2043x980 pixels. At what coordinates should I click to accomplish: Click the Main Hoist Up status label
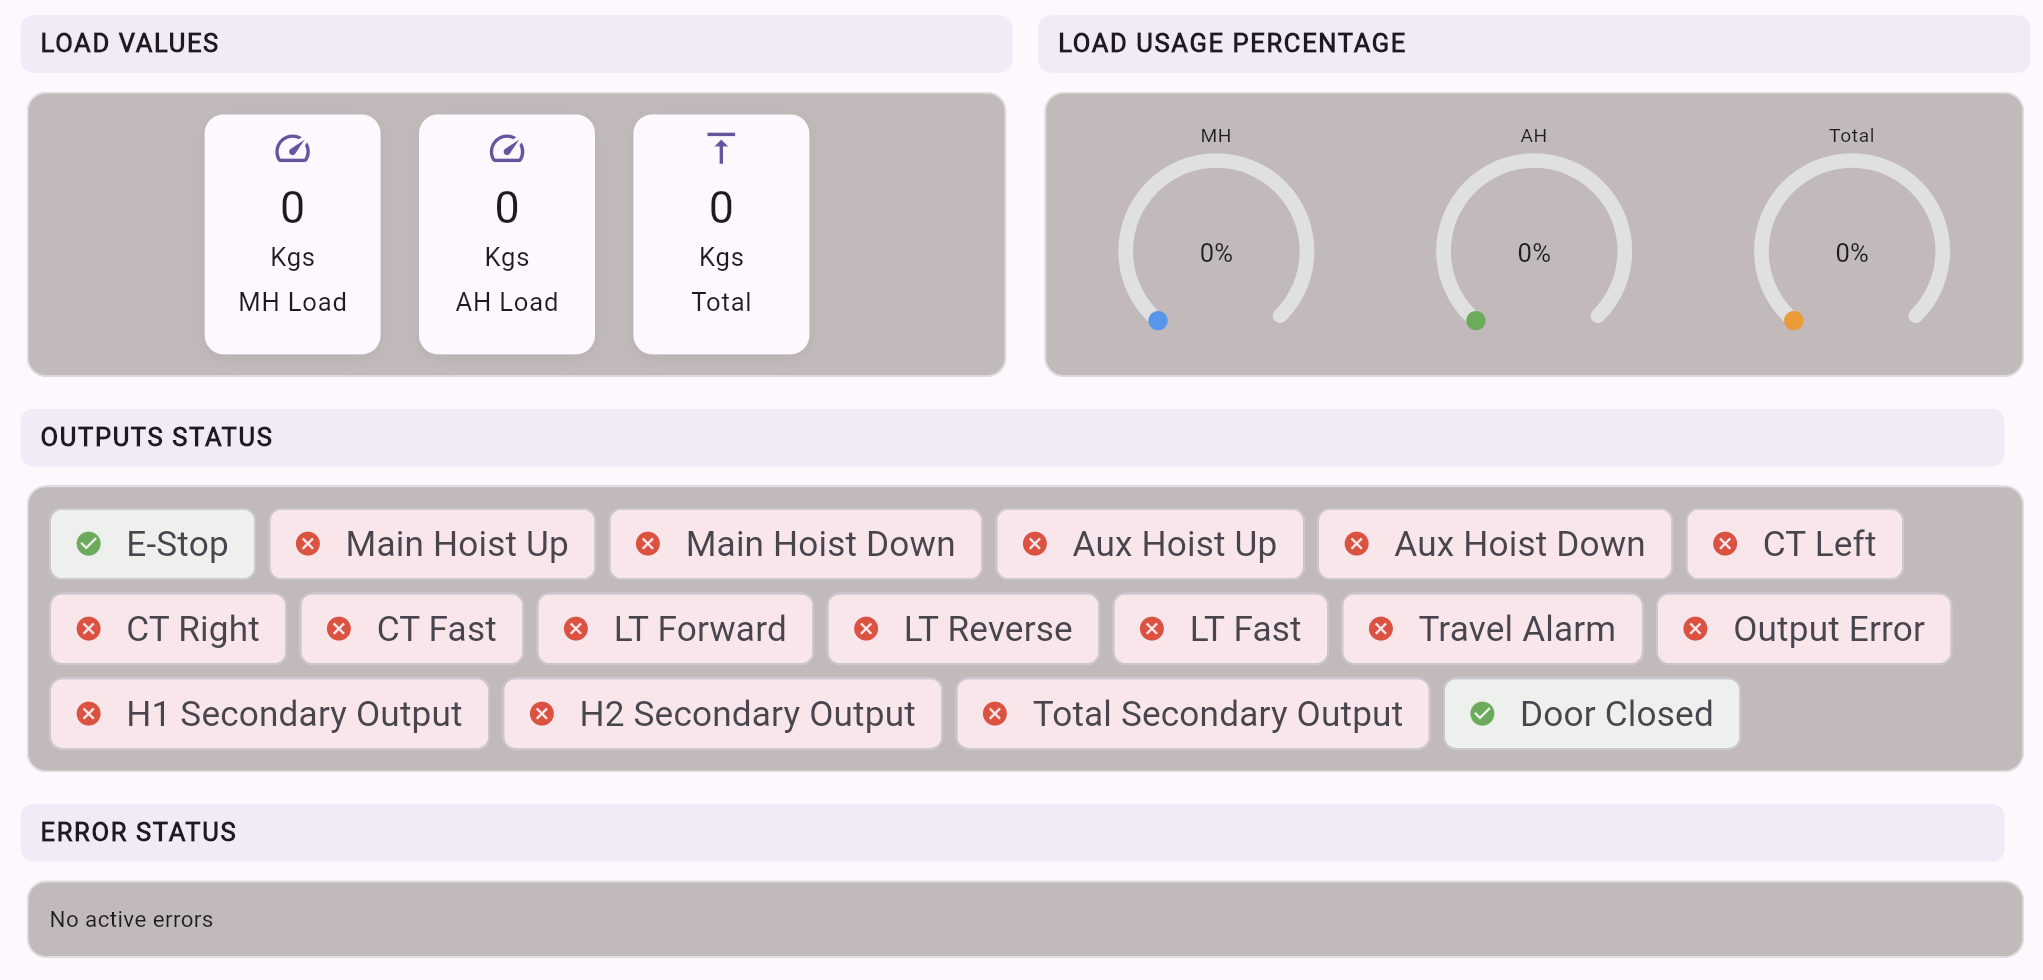[457, 544]
